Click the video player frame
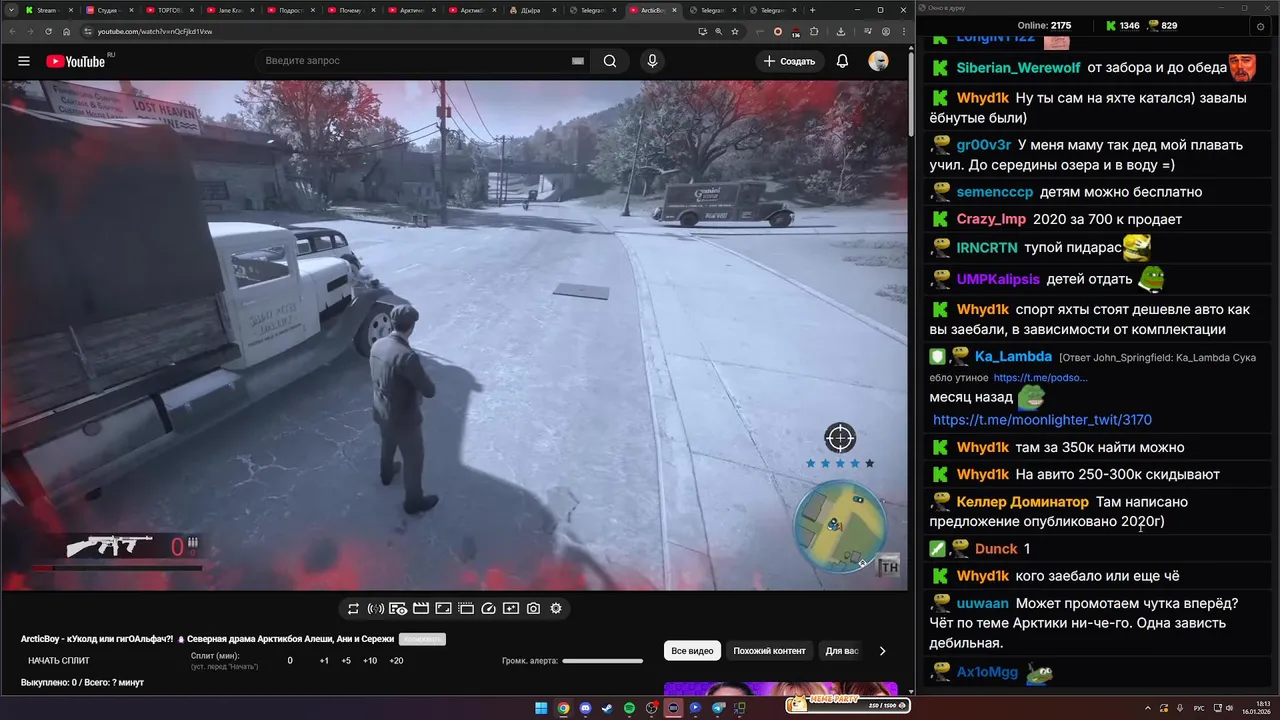This screenshot has width=1280, height=720. pos(455,335)
